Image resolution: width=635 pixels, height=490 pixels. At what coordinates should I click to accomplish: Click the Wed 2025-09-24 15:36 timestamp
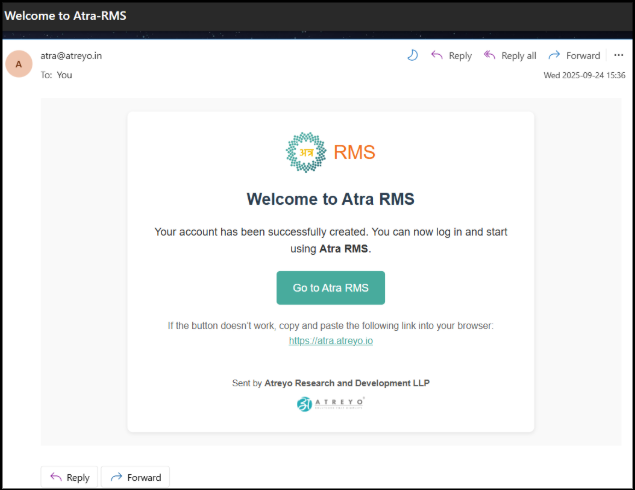pyautogui.click(x=584, y=75)
